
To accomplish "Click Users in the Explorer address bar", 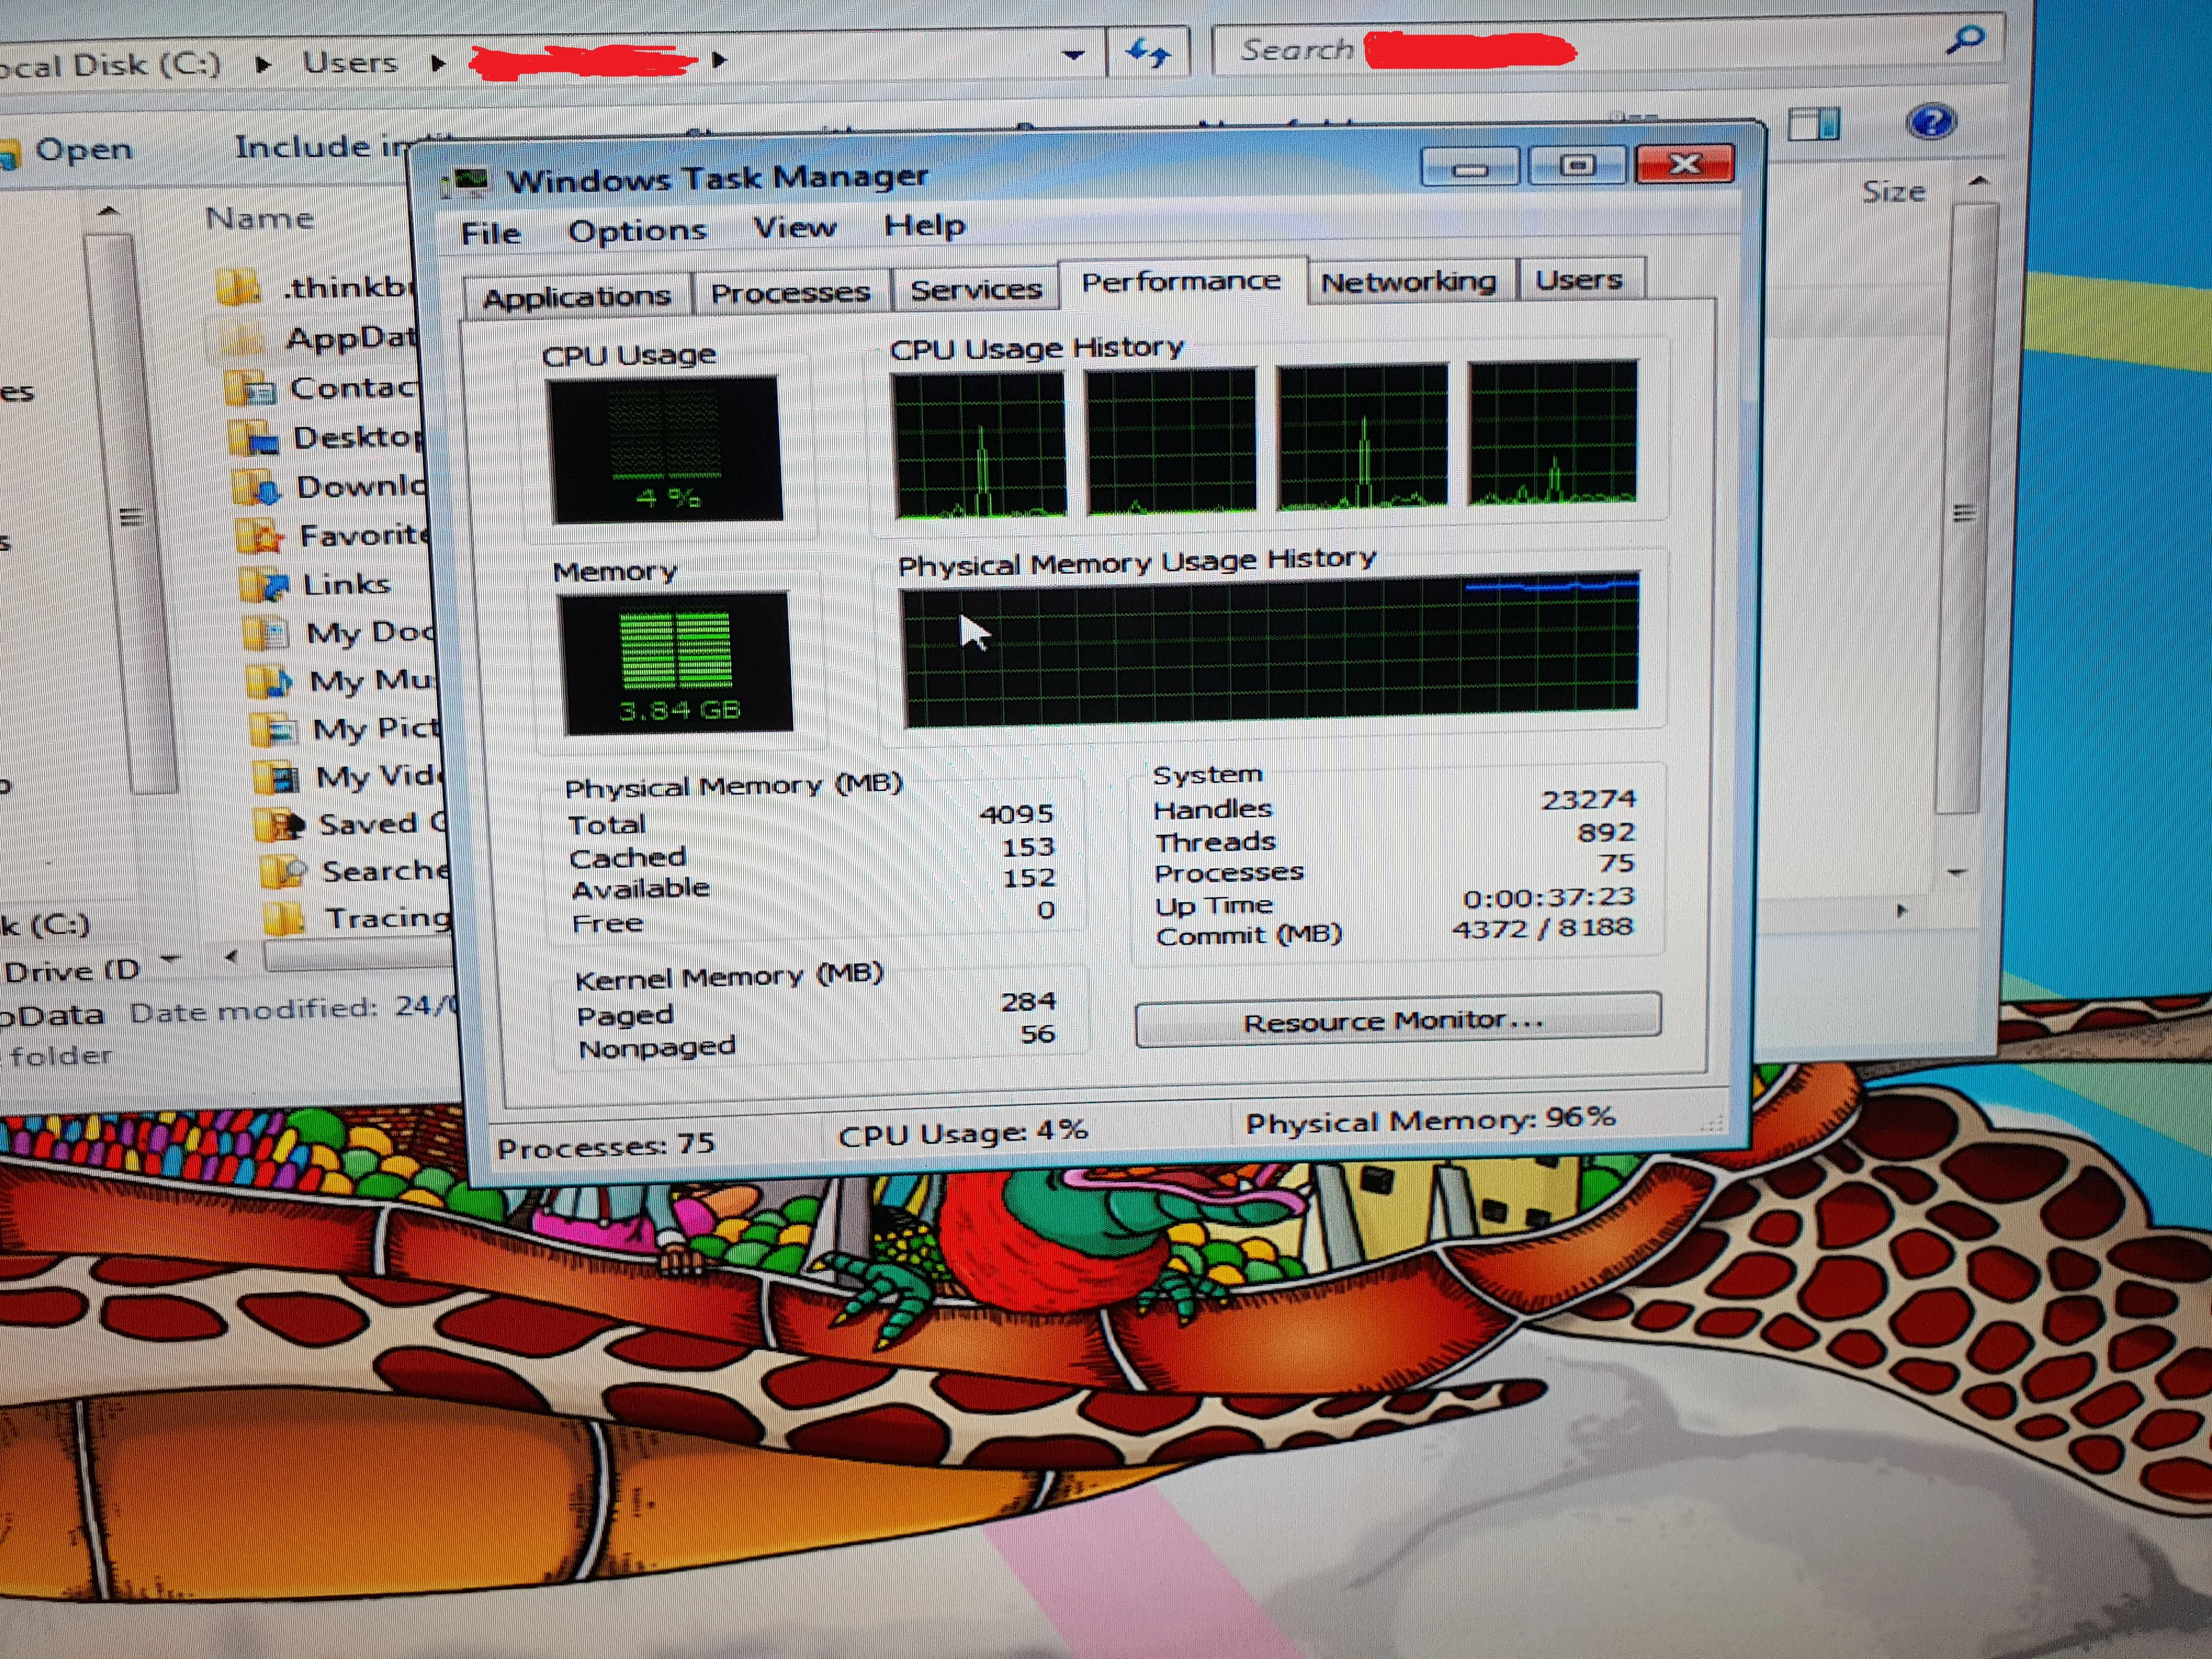I will pyautogui.click(x=350, y=62).
